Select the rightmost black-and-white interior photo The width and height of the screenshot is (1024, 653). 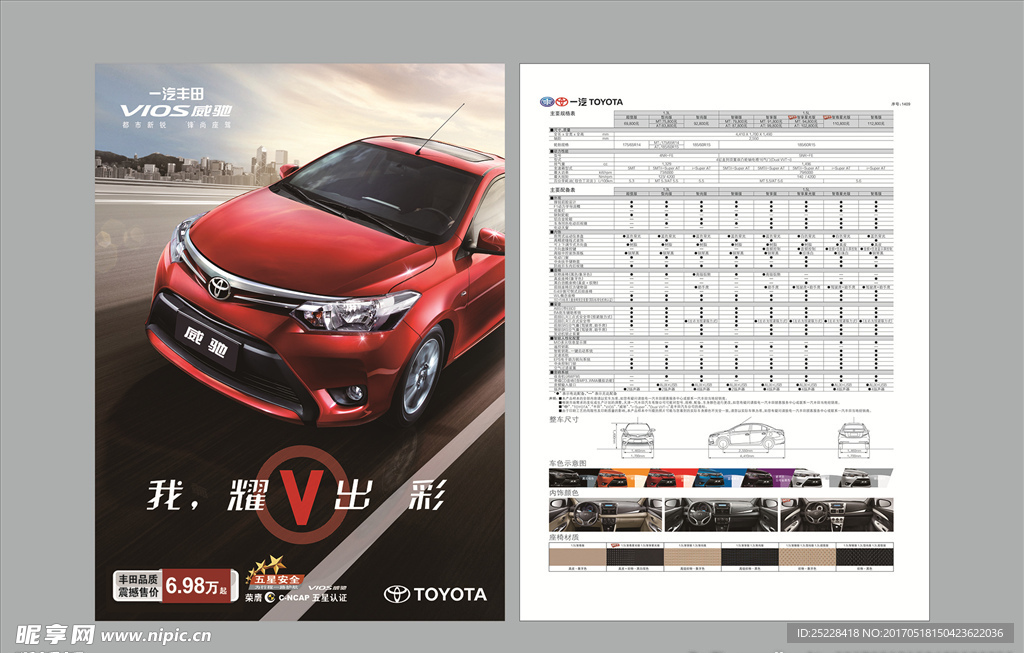coord(837,515)
